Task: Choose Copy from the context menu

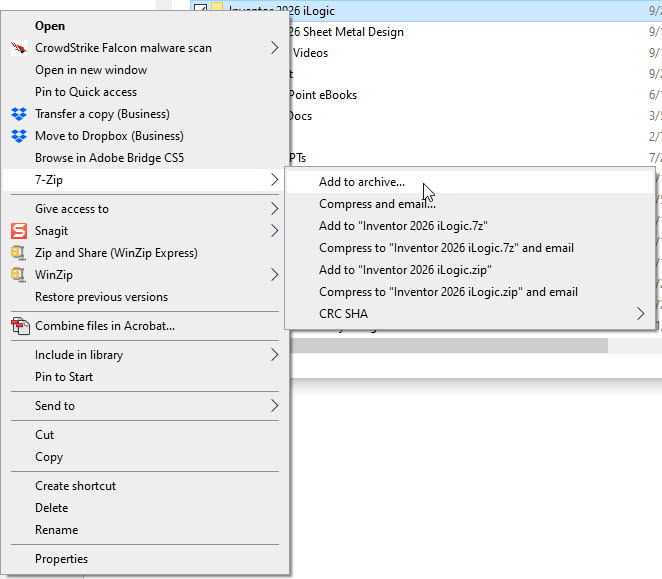Action: (x=146, y=457)
